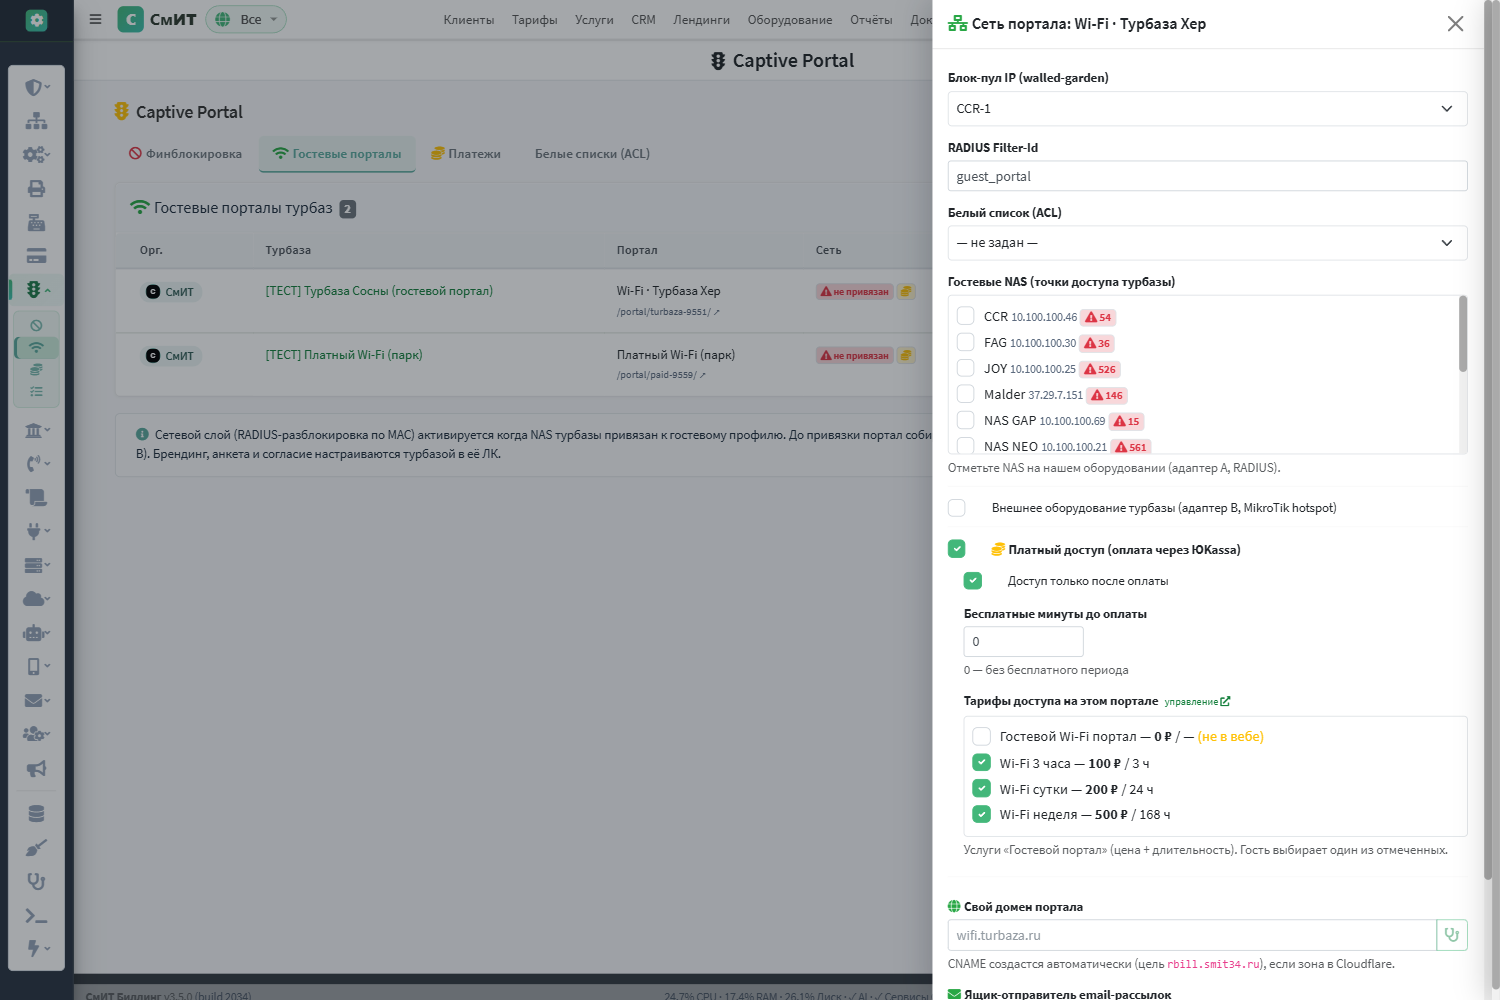Open the Все organization selector dropdown
Image resolution: width=1500 pixels, height=1000 pixels.
[x=246, y=19]
